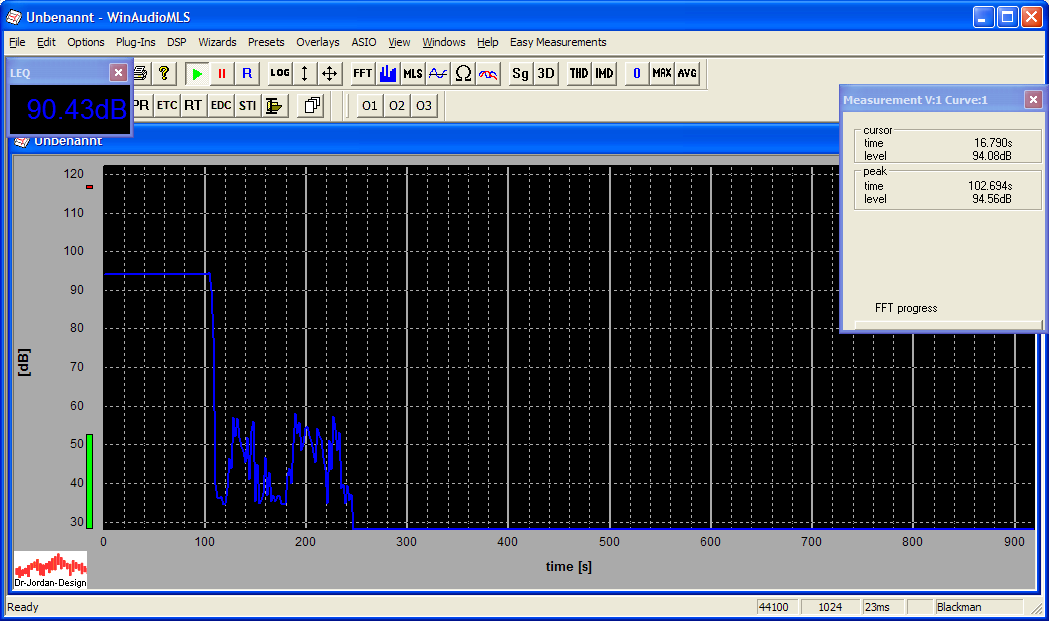The width and height of the screenshot is (1049, 621).
Task: Close the LEQ meter window
Action: [118, 72]
